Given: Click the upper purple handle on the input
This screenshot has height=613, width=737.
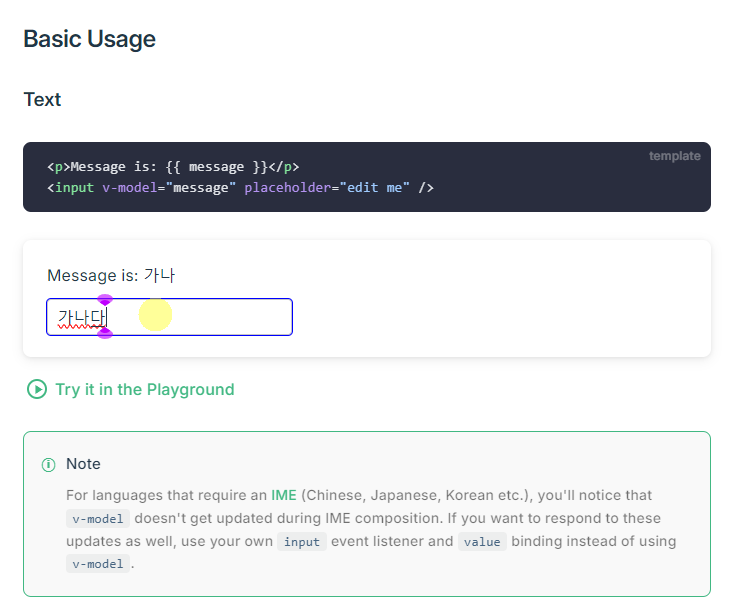Looking at the screenshot, I should point(105,300).
